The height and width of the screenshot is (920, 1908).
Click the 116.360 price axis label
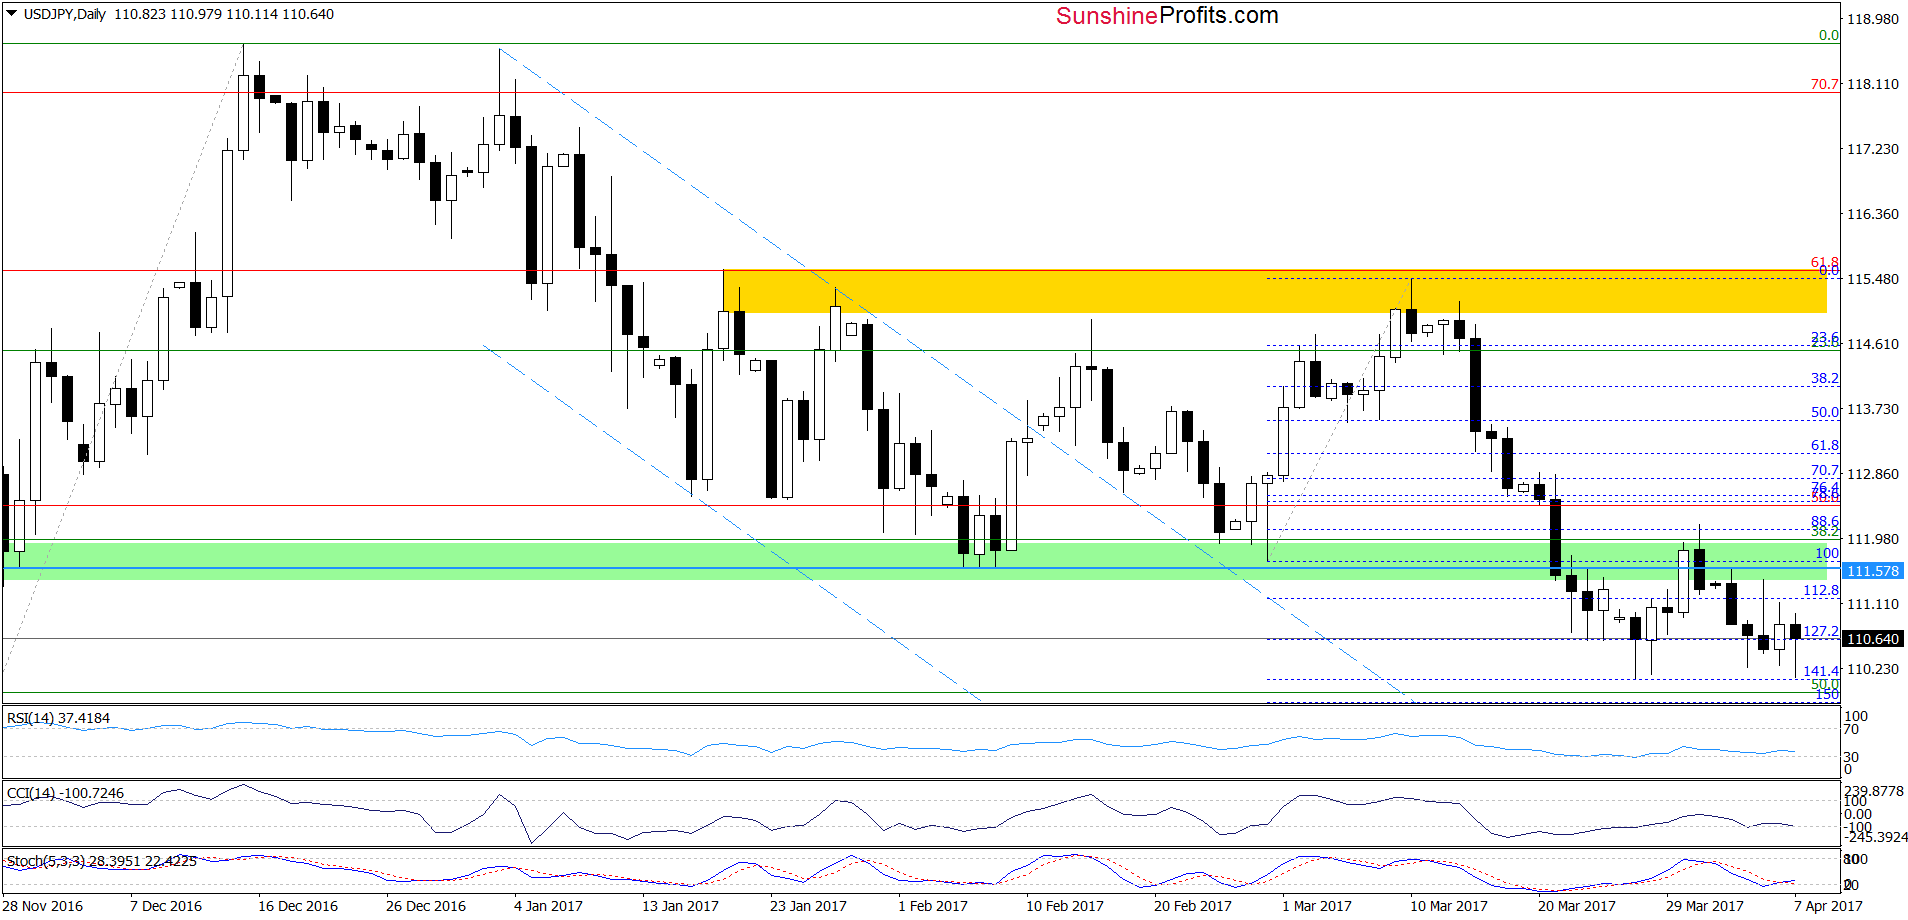[1872, 214]
